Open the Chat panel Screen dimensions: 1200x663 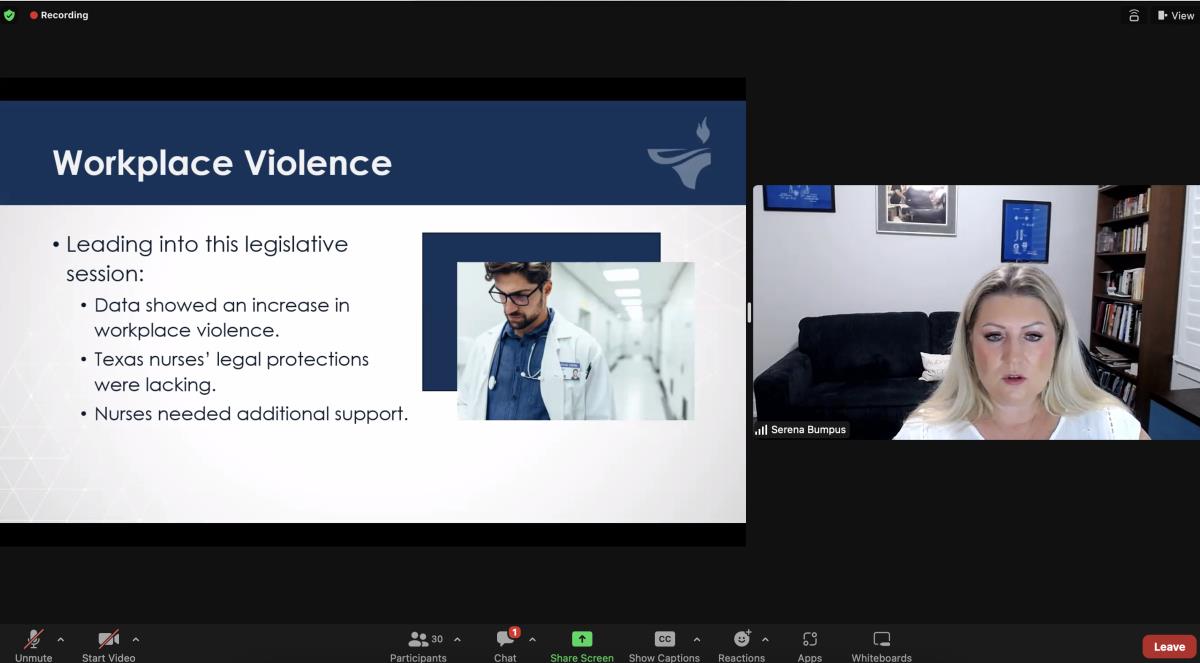[506, 644]
